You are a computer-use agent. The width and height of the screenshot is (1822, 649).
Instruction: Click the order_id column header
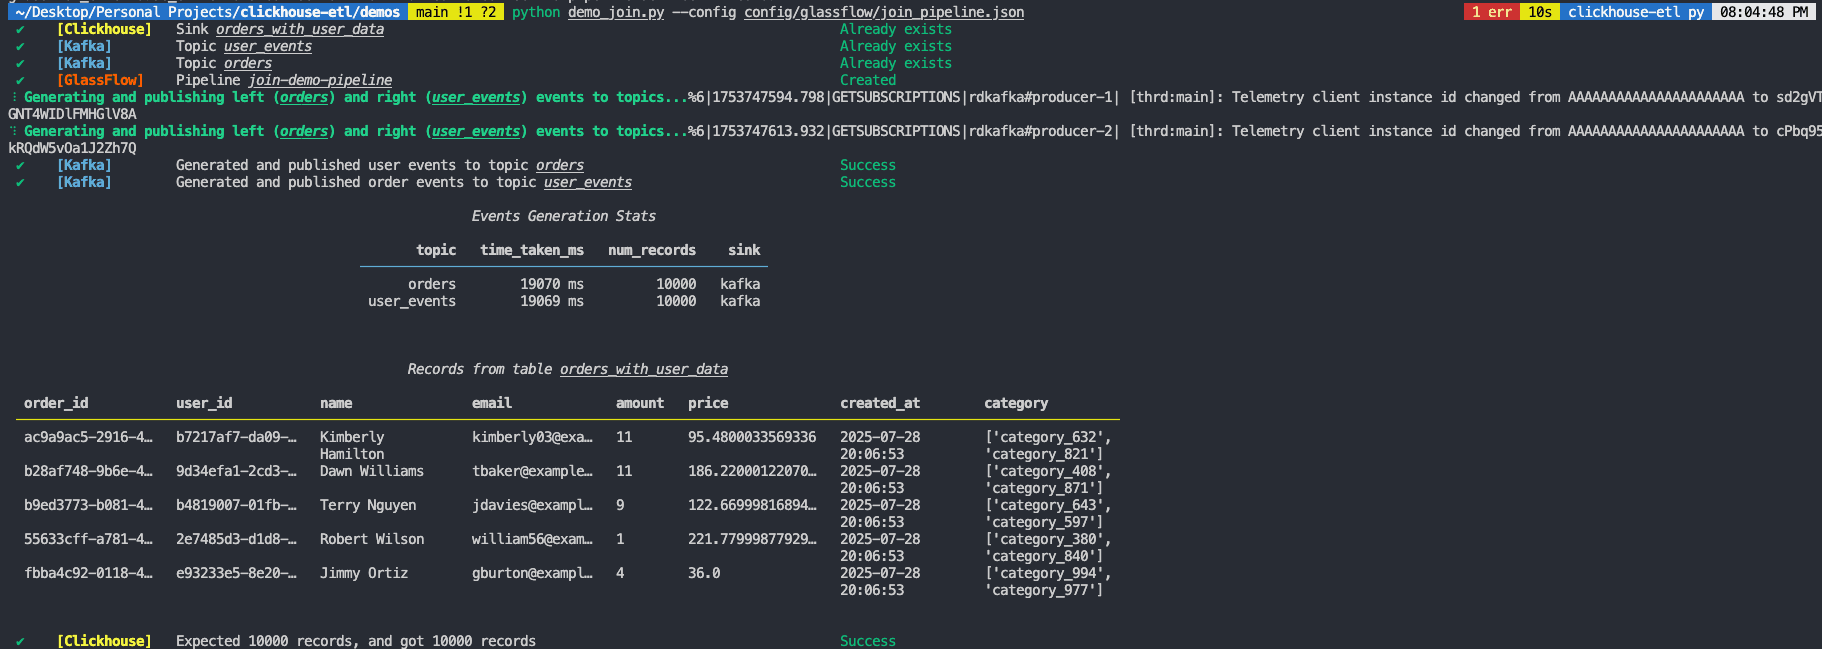pyautogui.click(x=56, y=403)
